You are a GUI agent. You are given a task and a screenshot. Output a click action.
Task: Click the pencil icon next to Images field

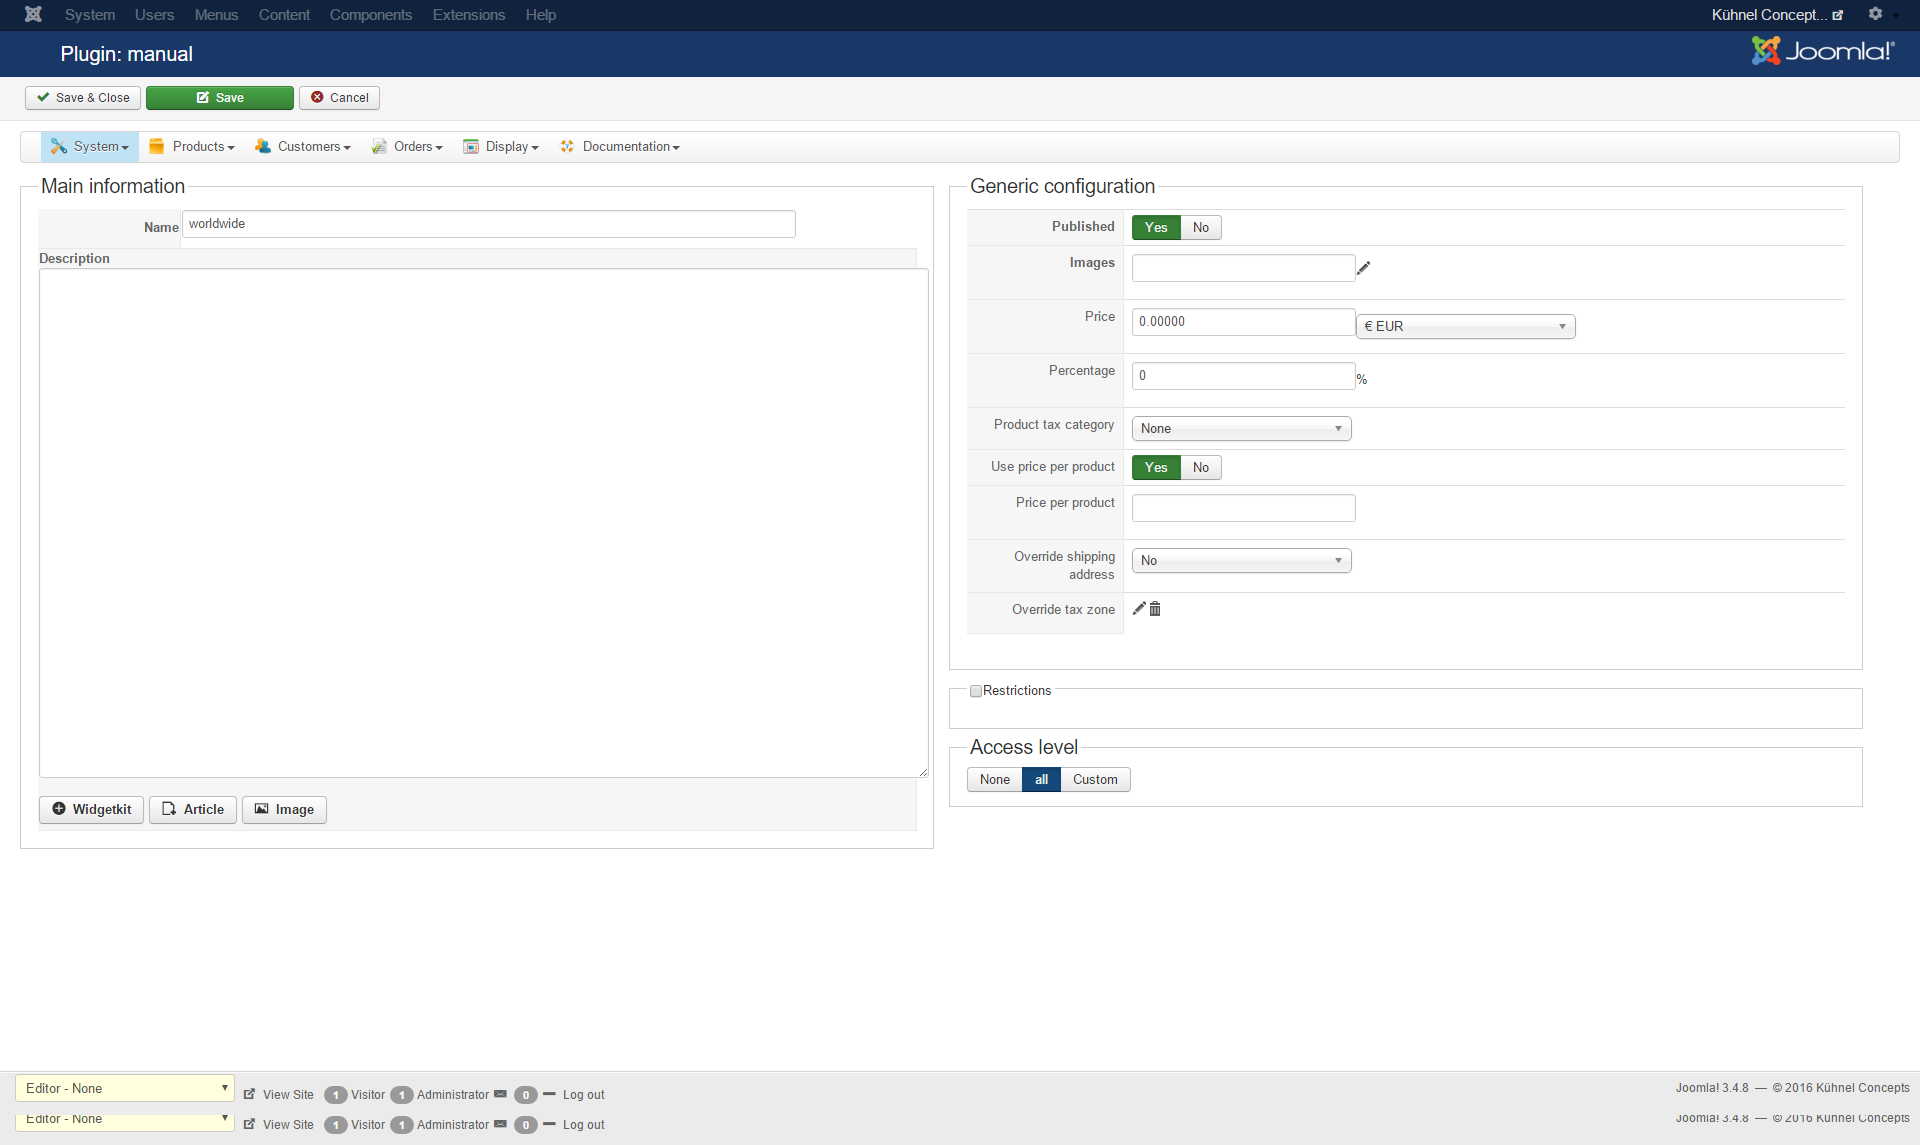[x=1363, y=268]
